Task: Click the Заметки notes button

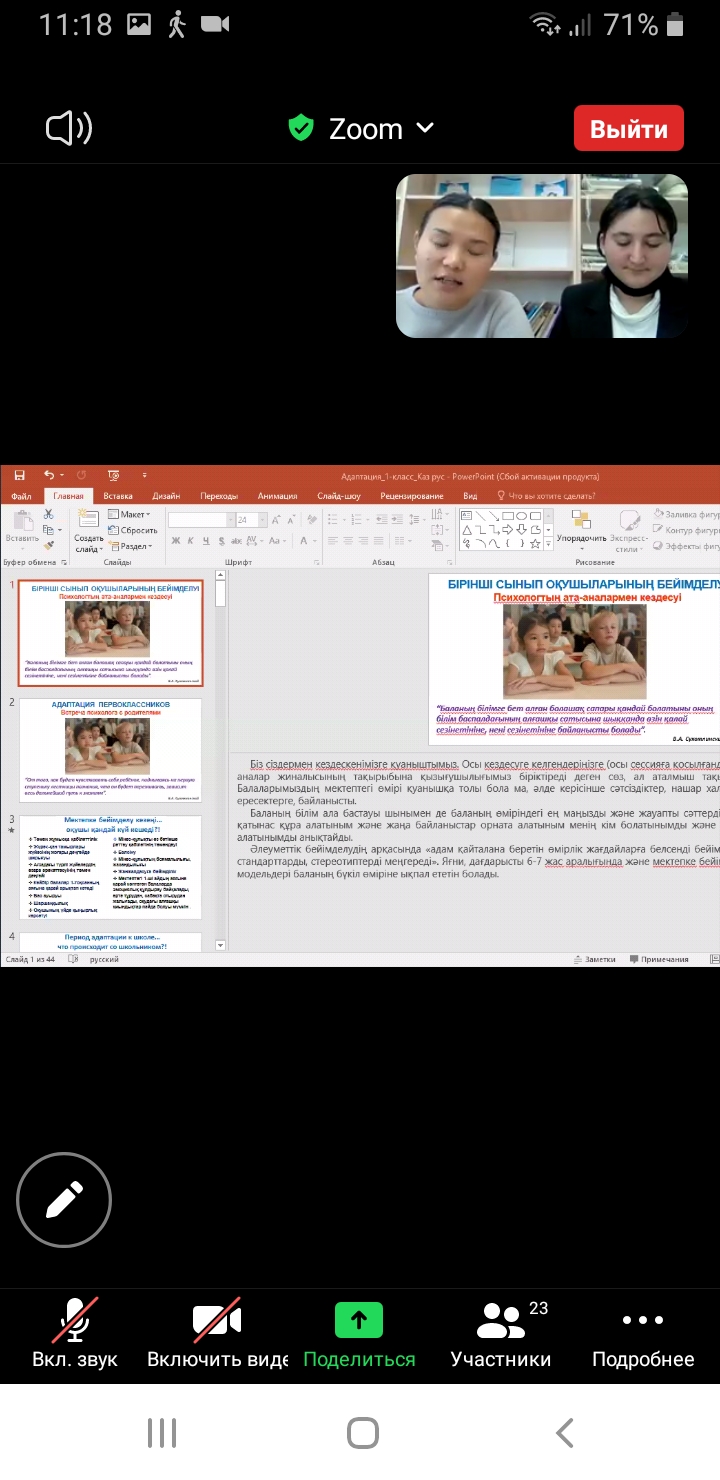Action: [x=595, y=959]
